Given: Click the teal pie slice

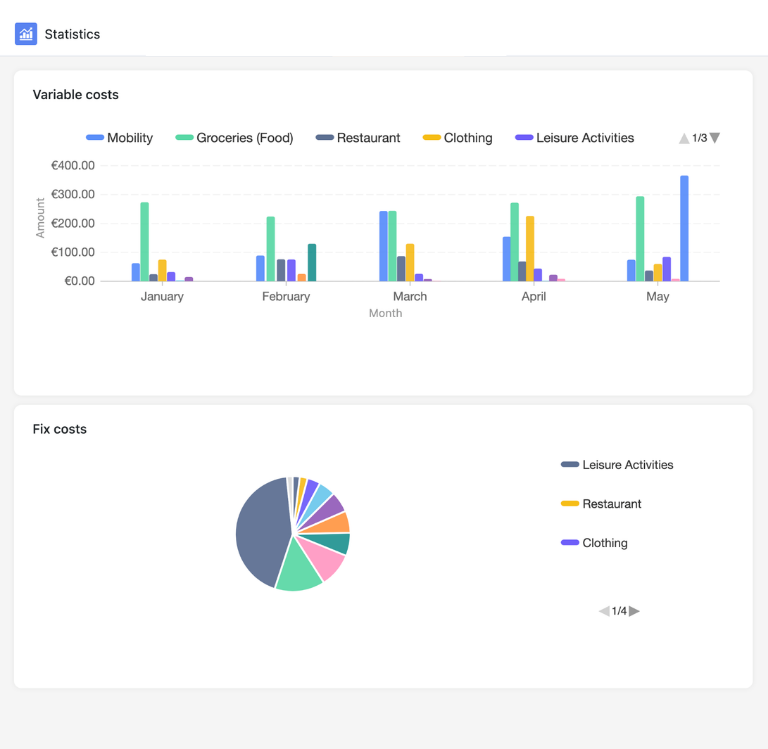Looking at the screenshot, I should [x=331, y=542].
